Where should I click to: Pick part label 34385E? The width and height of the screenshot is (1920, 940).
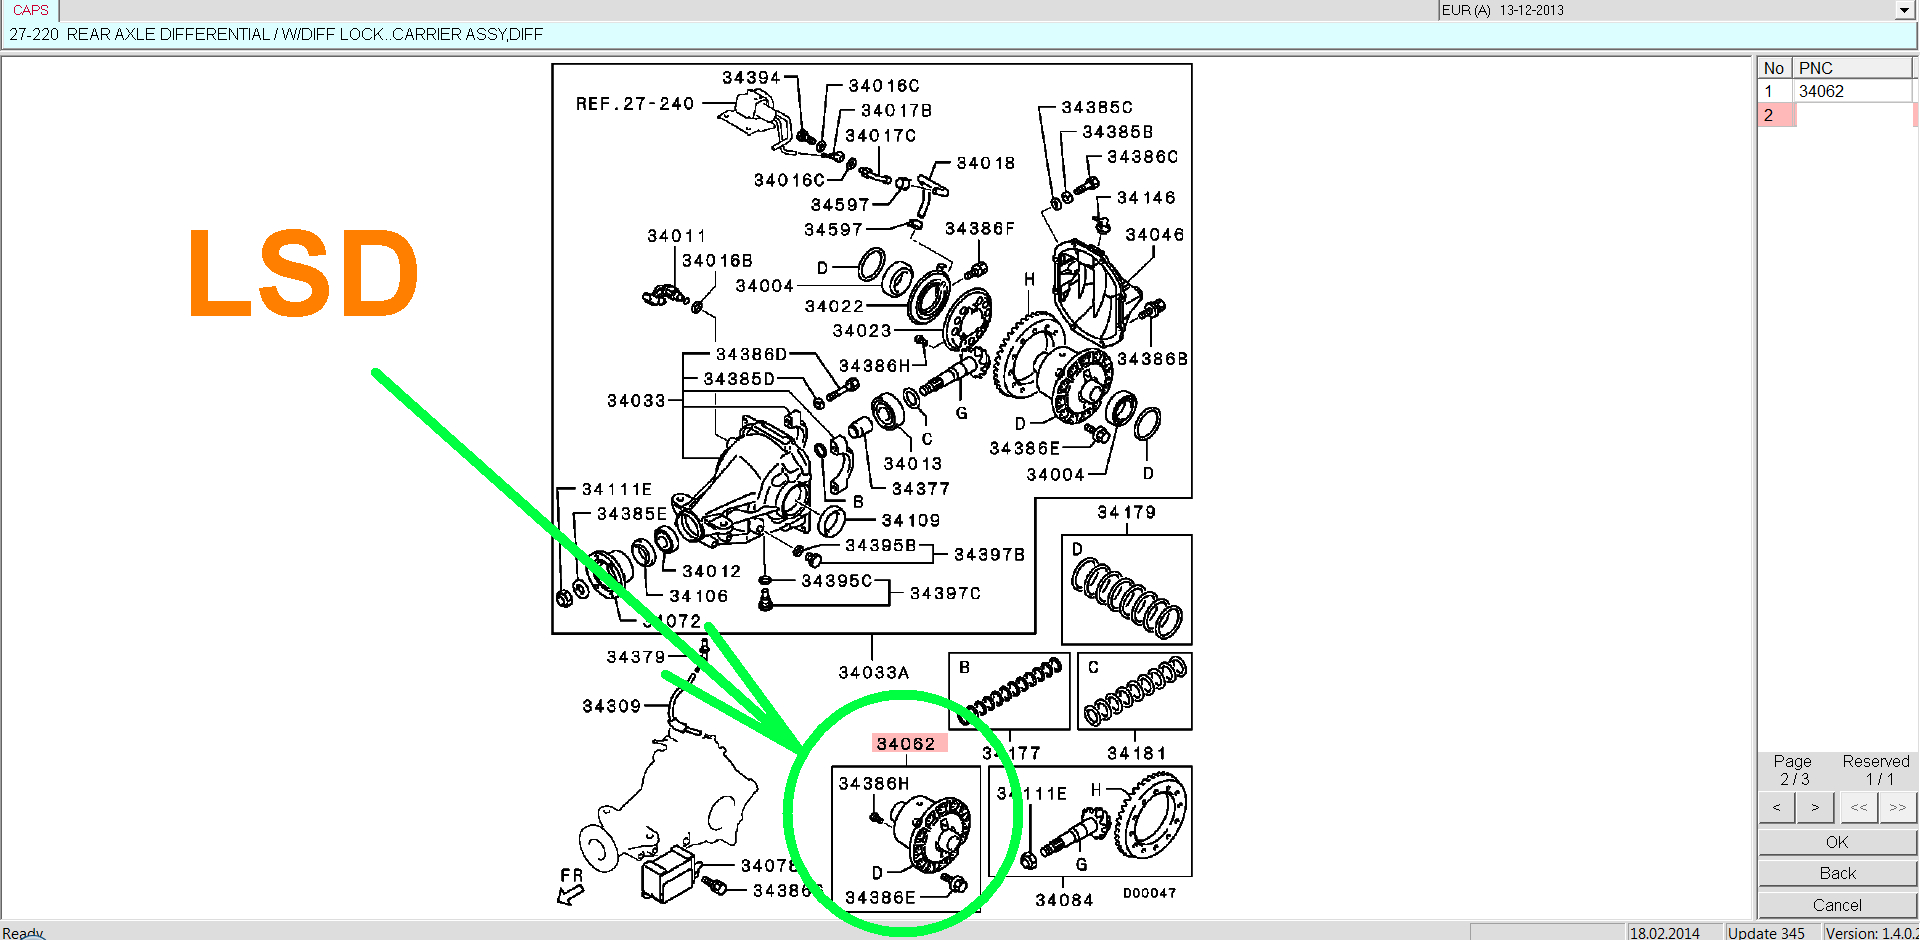tap(632, 514)
